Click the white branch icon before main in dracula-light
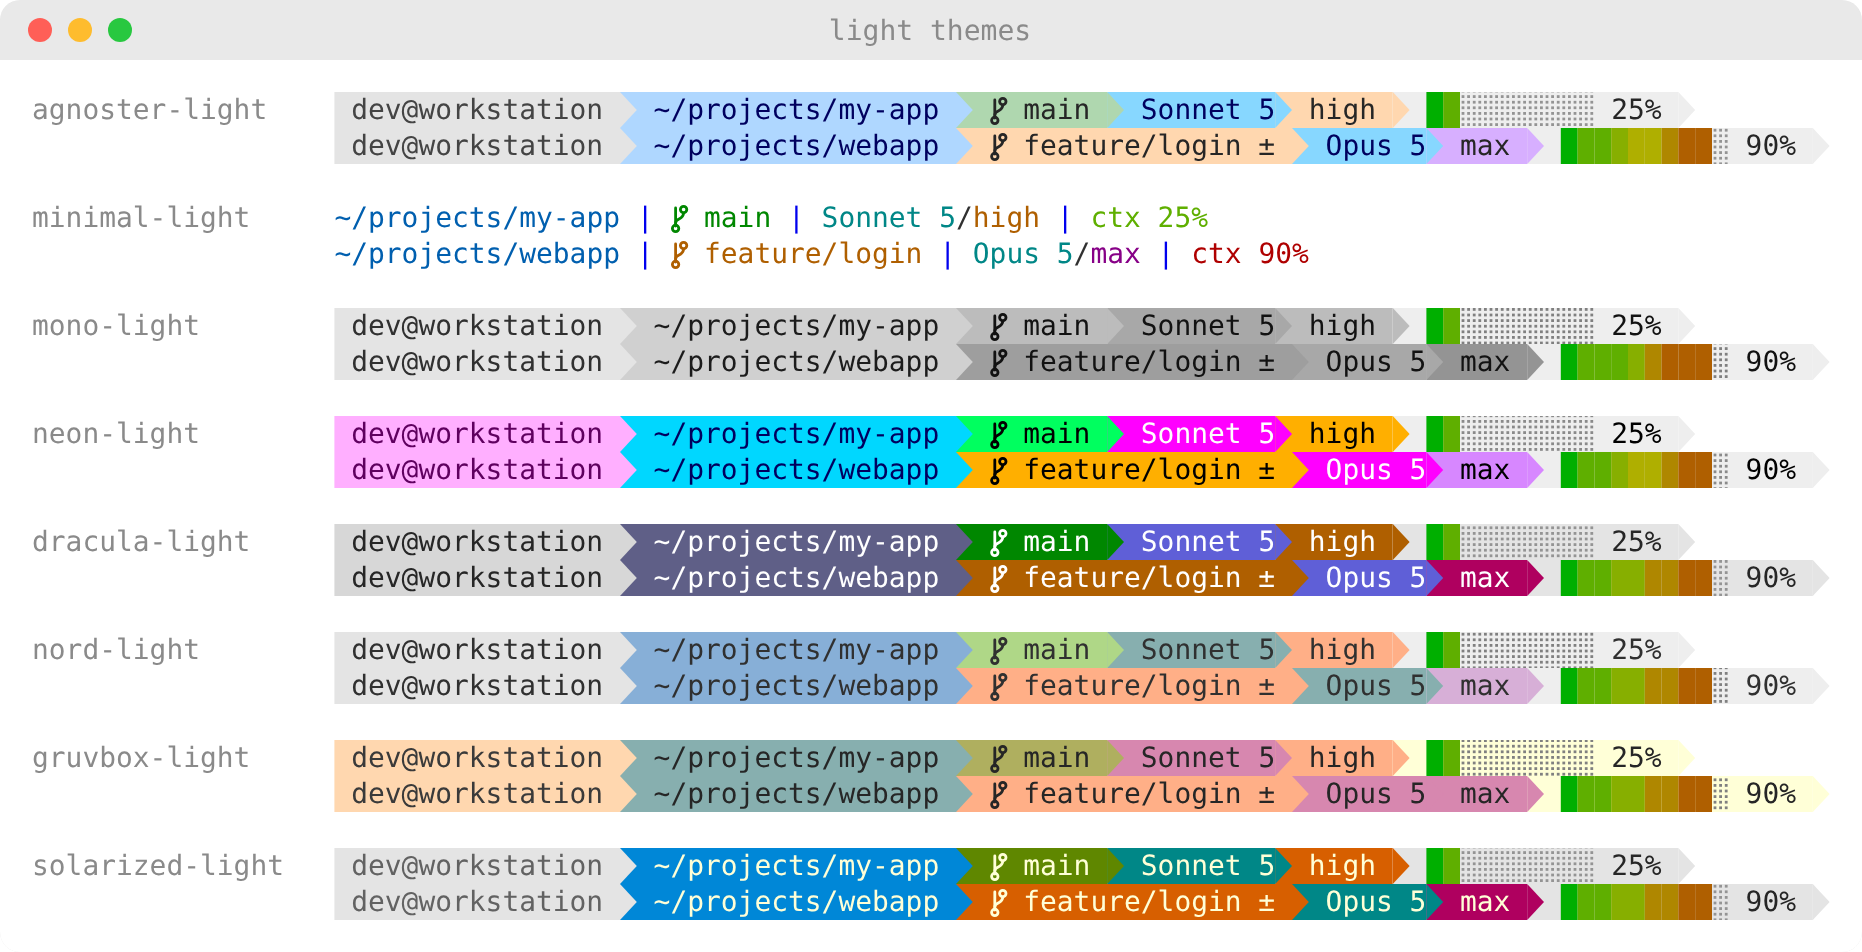 998,542
